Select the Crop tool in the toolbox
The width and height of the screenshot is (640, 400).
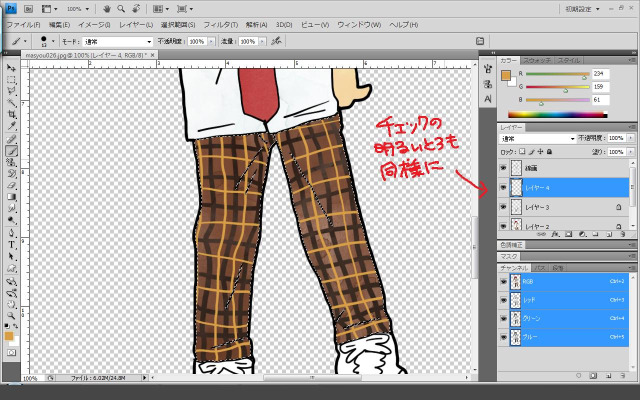tap(12, 114)
